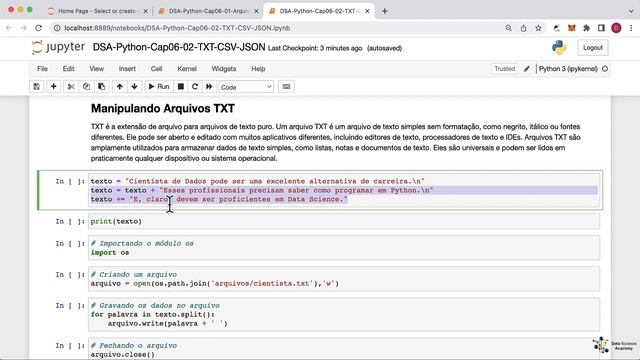Copy selected cells from the toolbar
This screenshot has width=640, height=360.
86,87
